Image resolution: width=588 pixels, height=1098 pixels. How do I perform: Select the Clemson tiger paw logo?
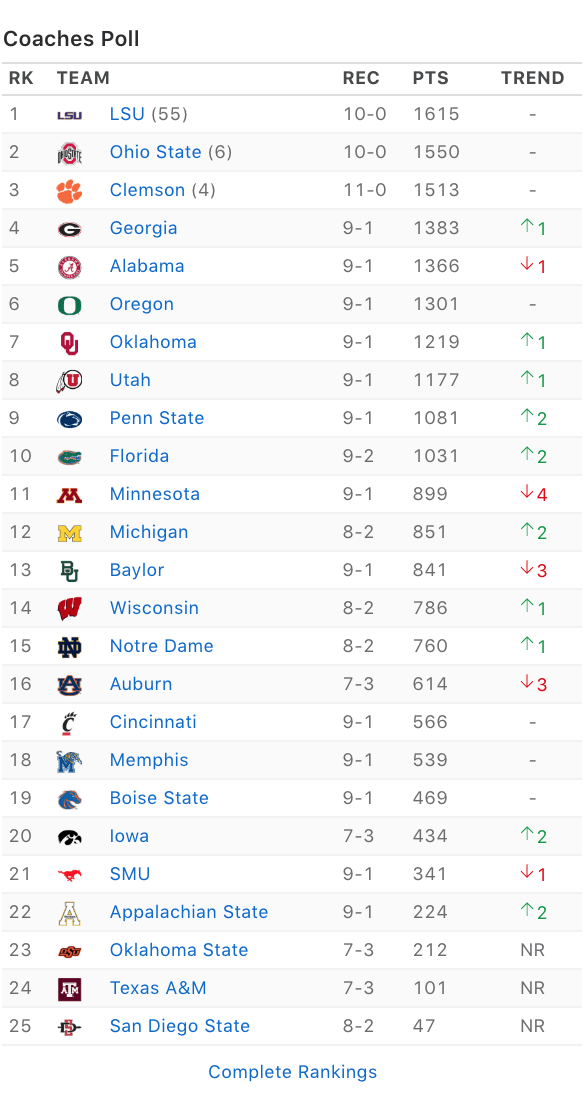pos(69,190)
